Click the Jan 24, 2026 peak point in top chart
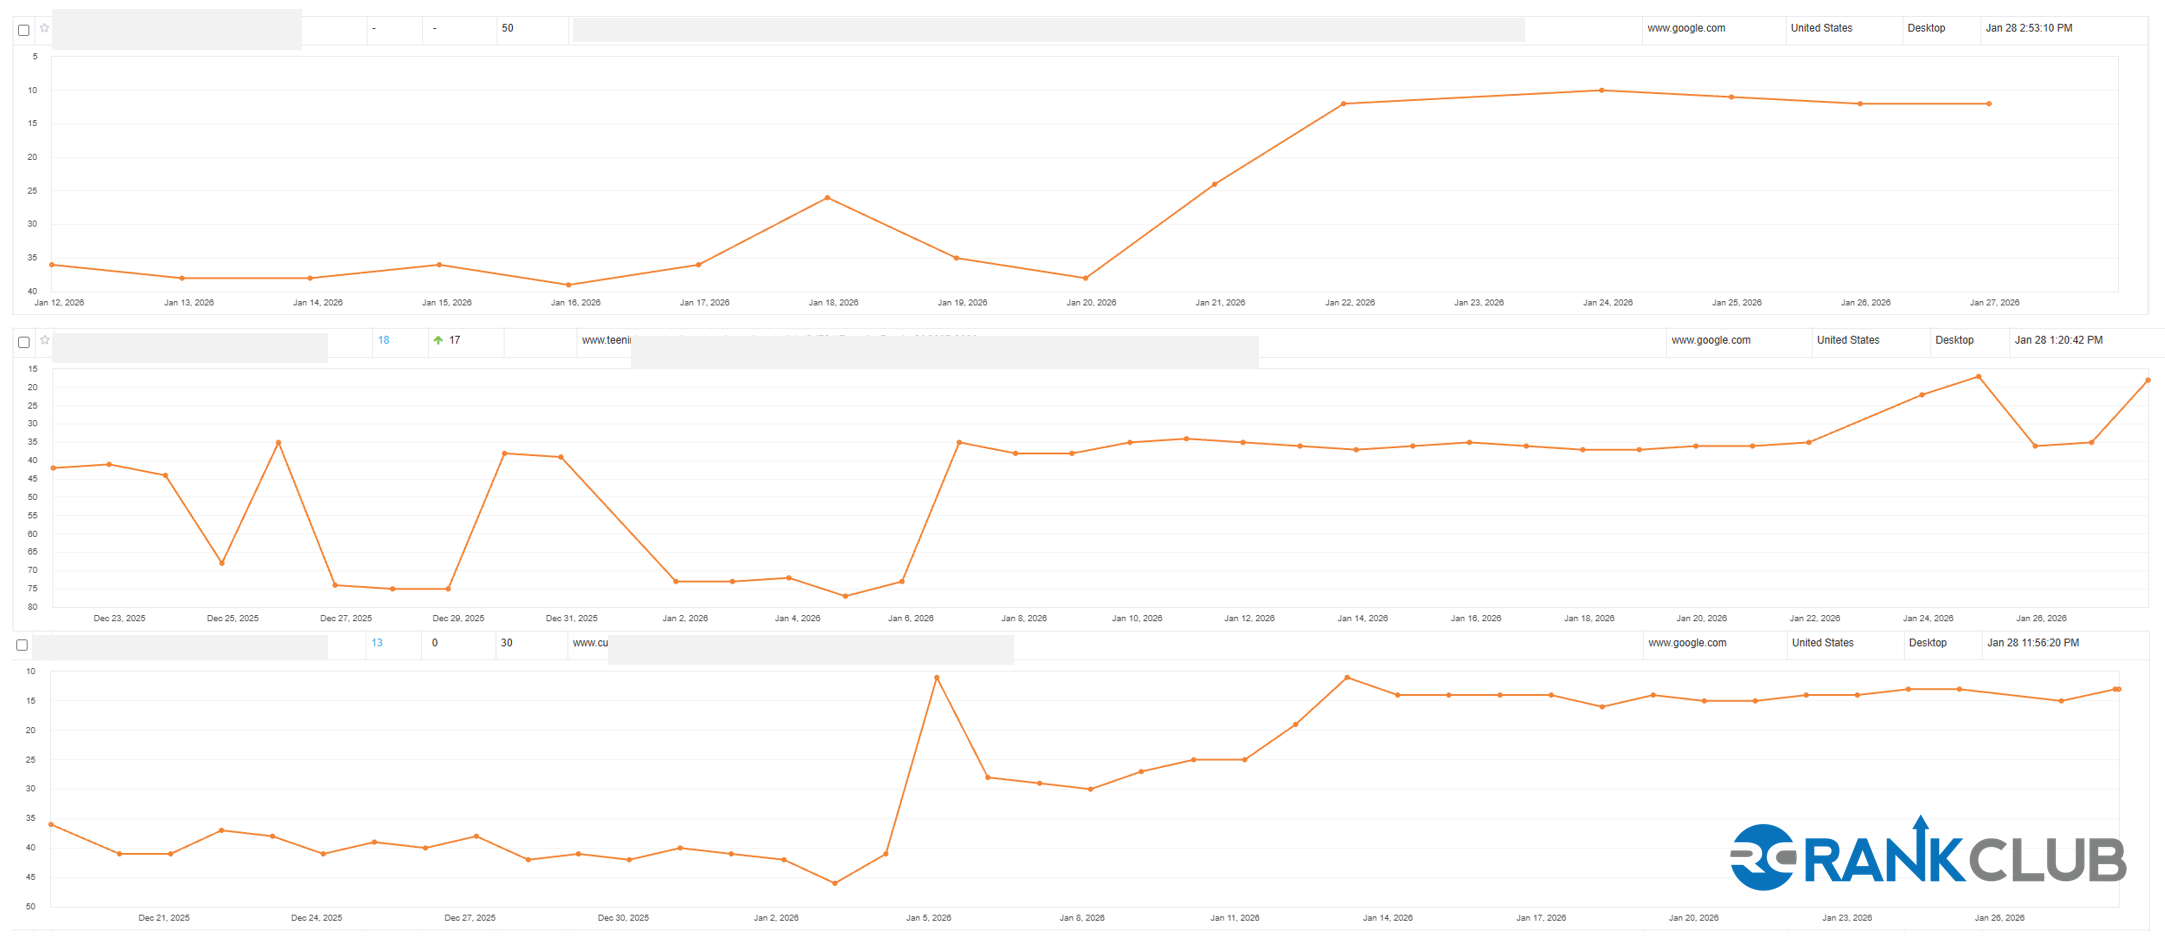 [1602, 90]
